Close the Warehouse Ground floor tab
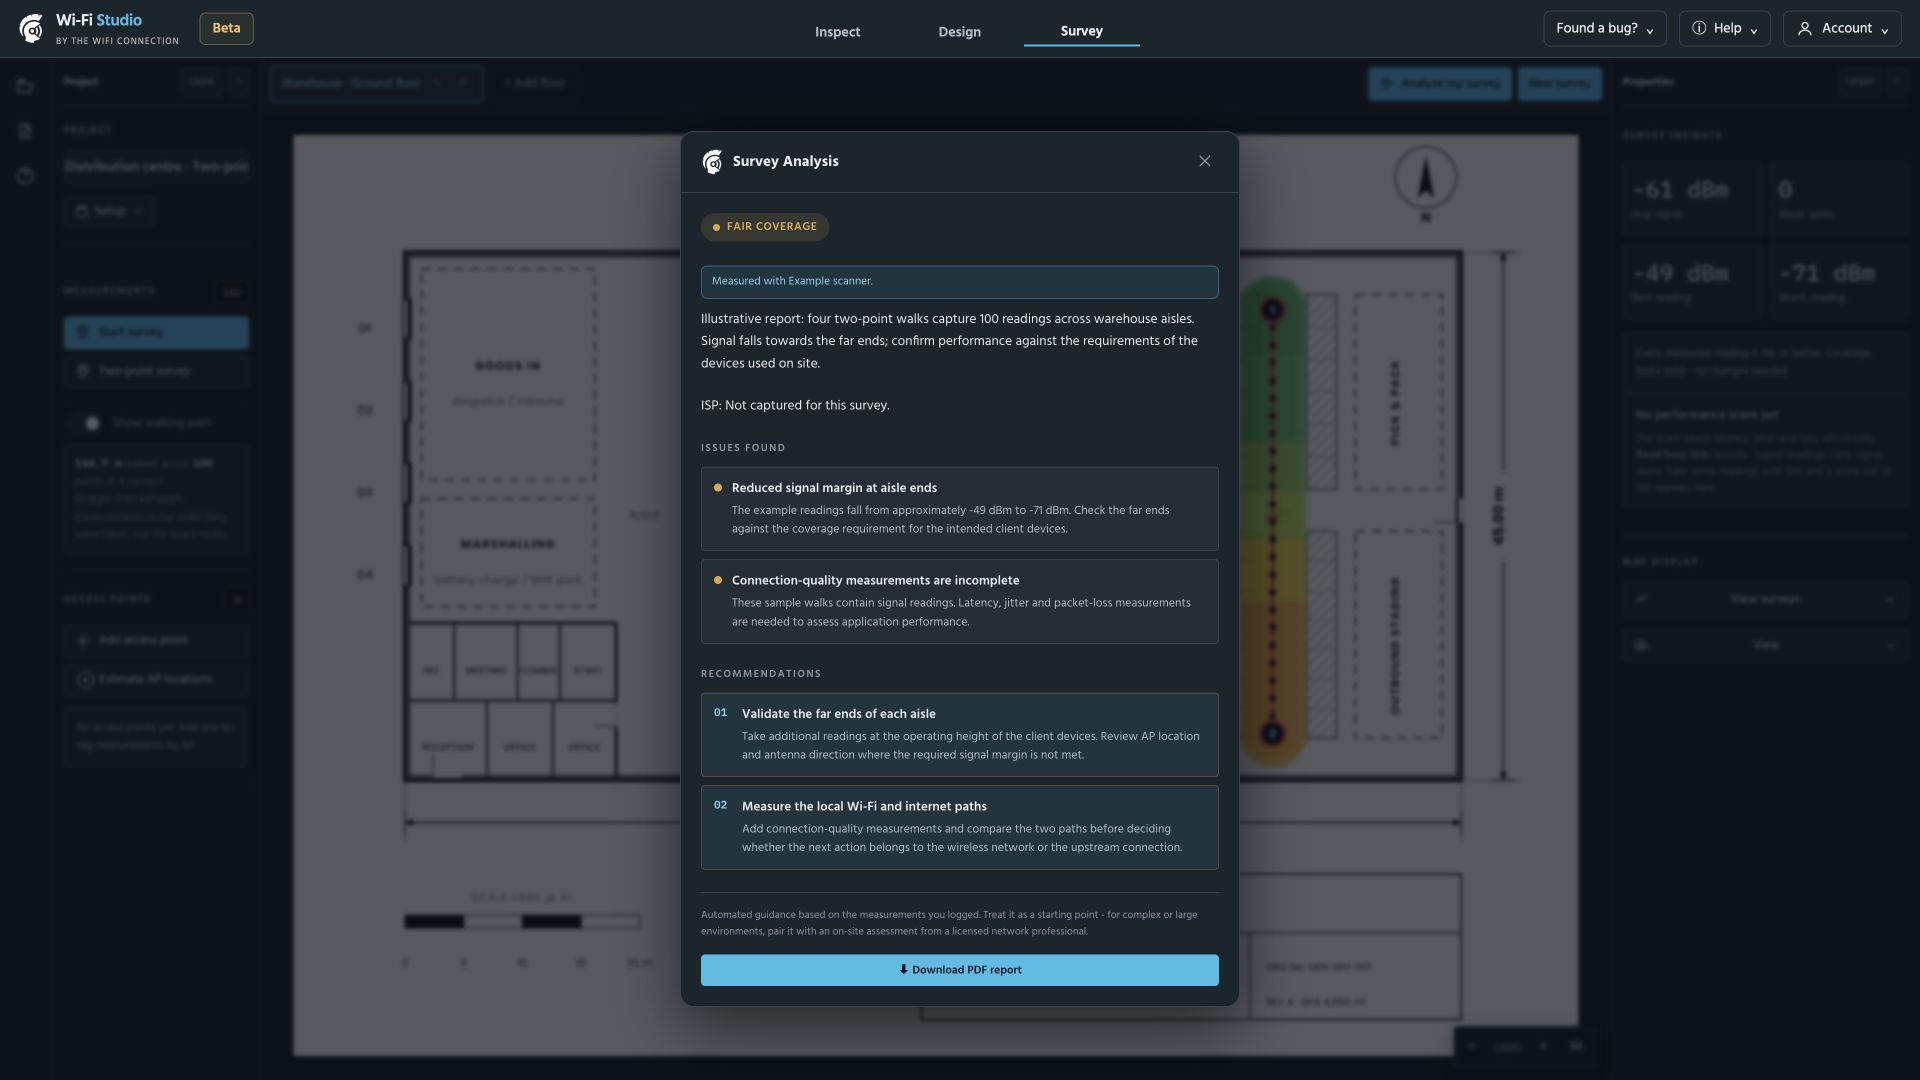This screenshot has height=1080, width=1920. point(463,83)
